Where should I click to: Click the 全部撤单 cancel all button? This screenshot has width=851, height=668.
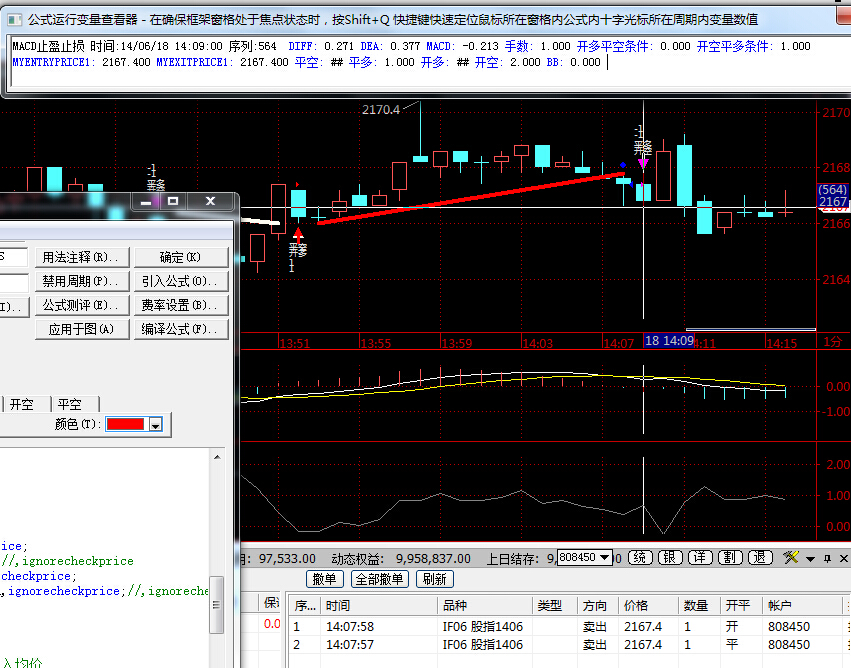(380, 579)
